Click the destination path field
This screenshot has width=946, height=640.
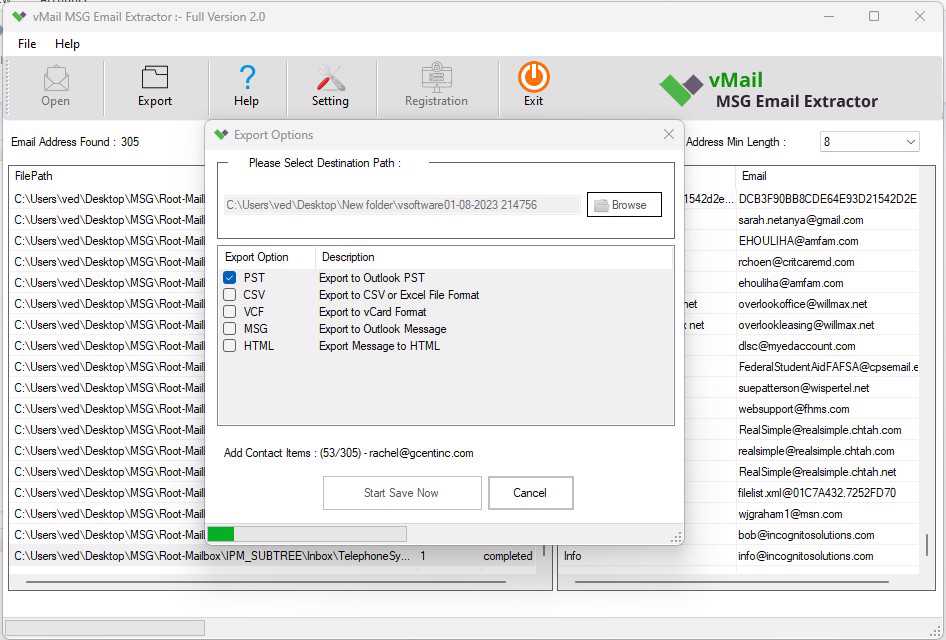(x=402, y=204)
